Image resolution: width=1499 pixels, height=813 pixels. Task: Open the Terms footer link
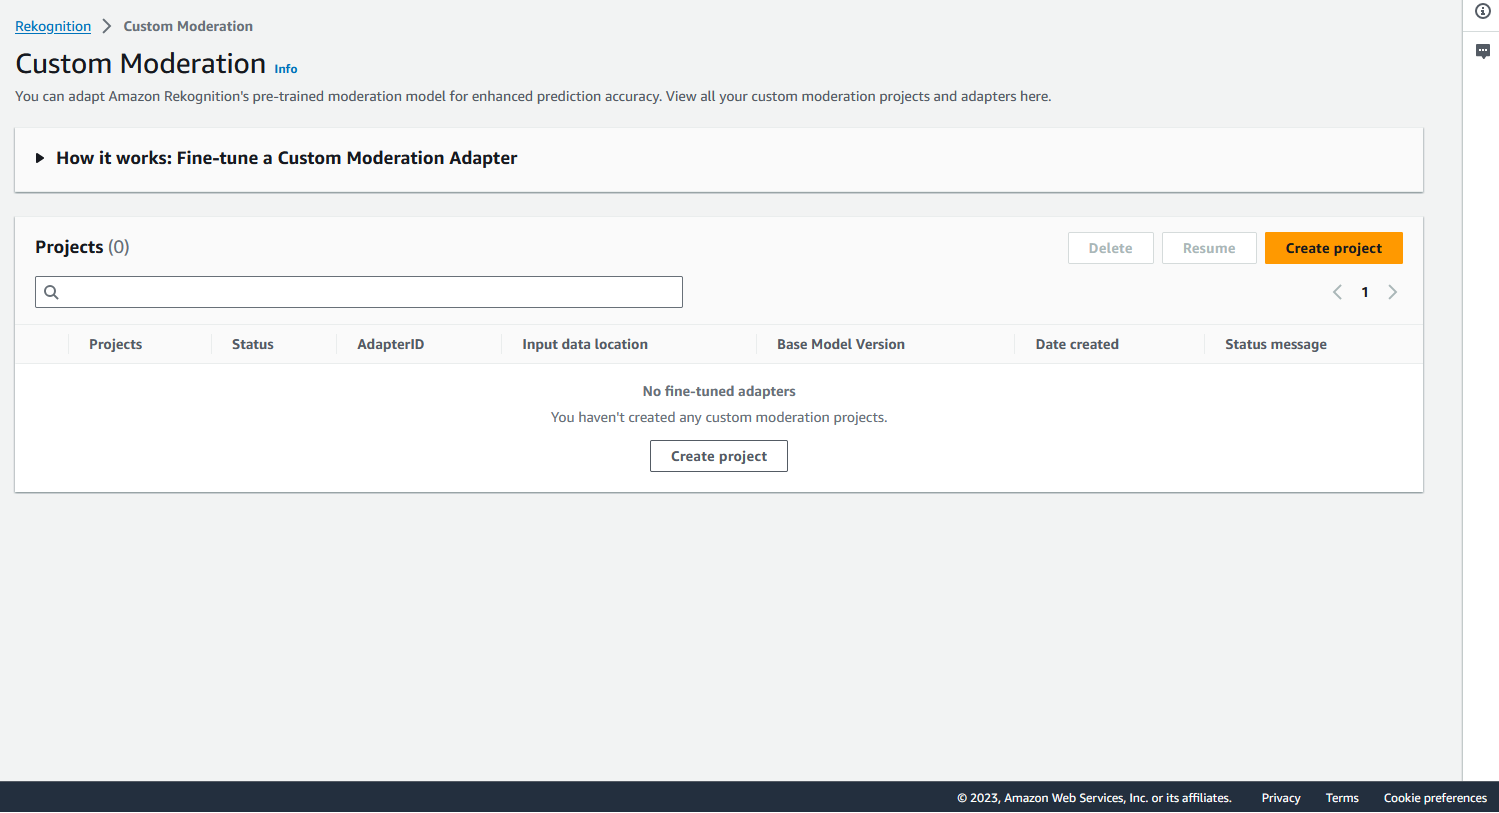[1341, 797]
